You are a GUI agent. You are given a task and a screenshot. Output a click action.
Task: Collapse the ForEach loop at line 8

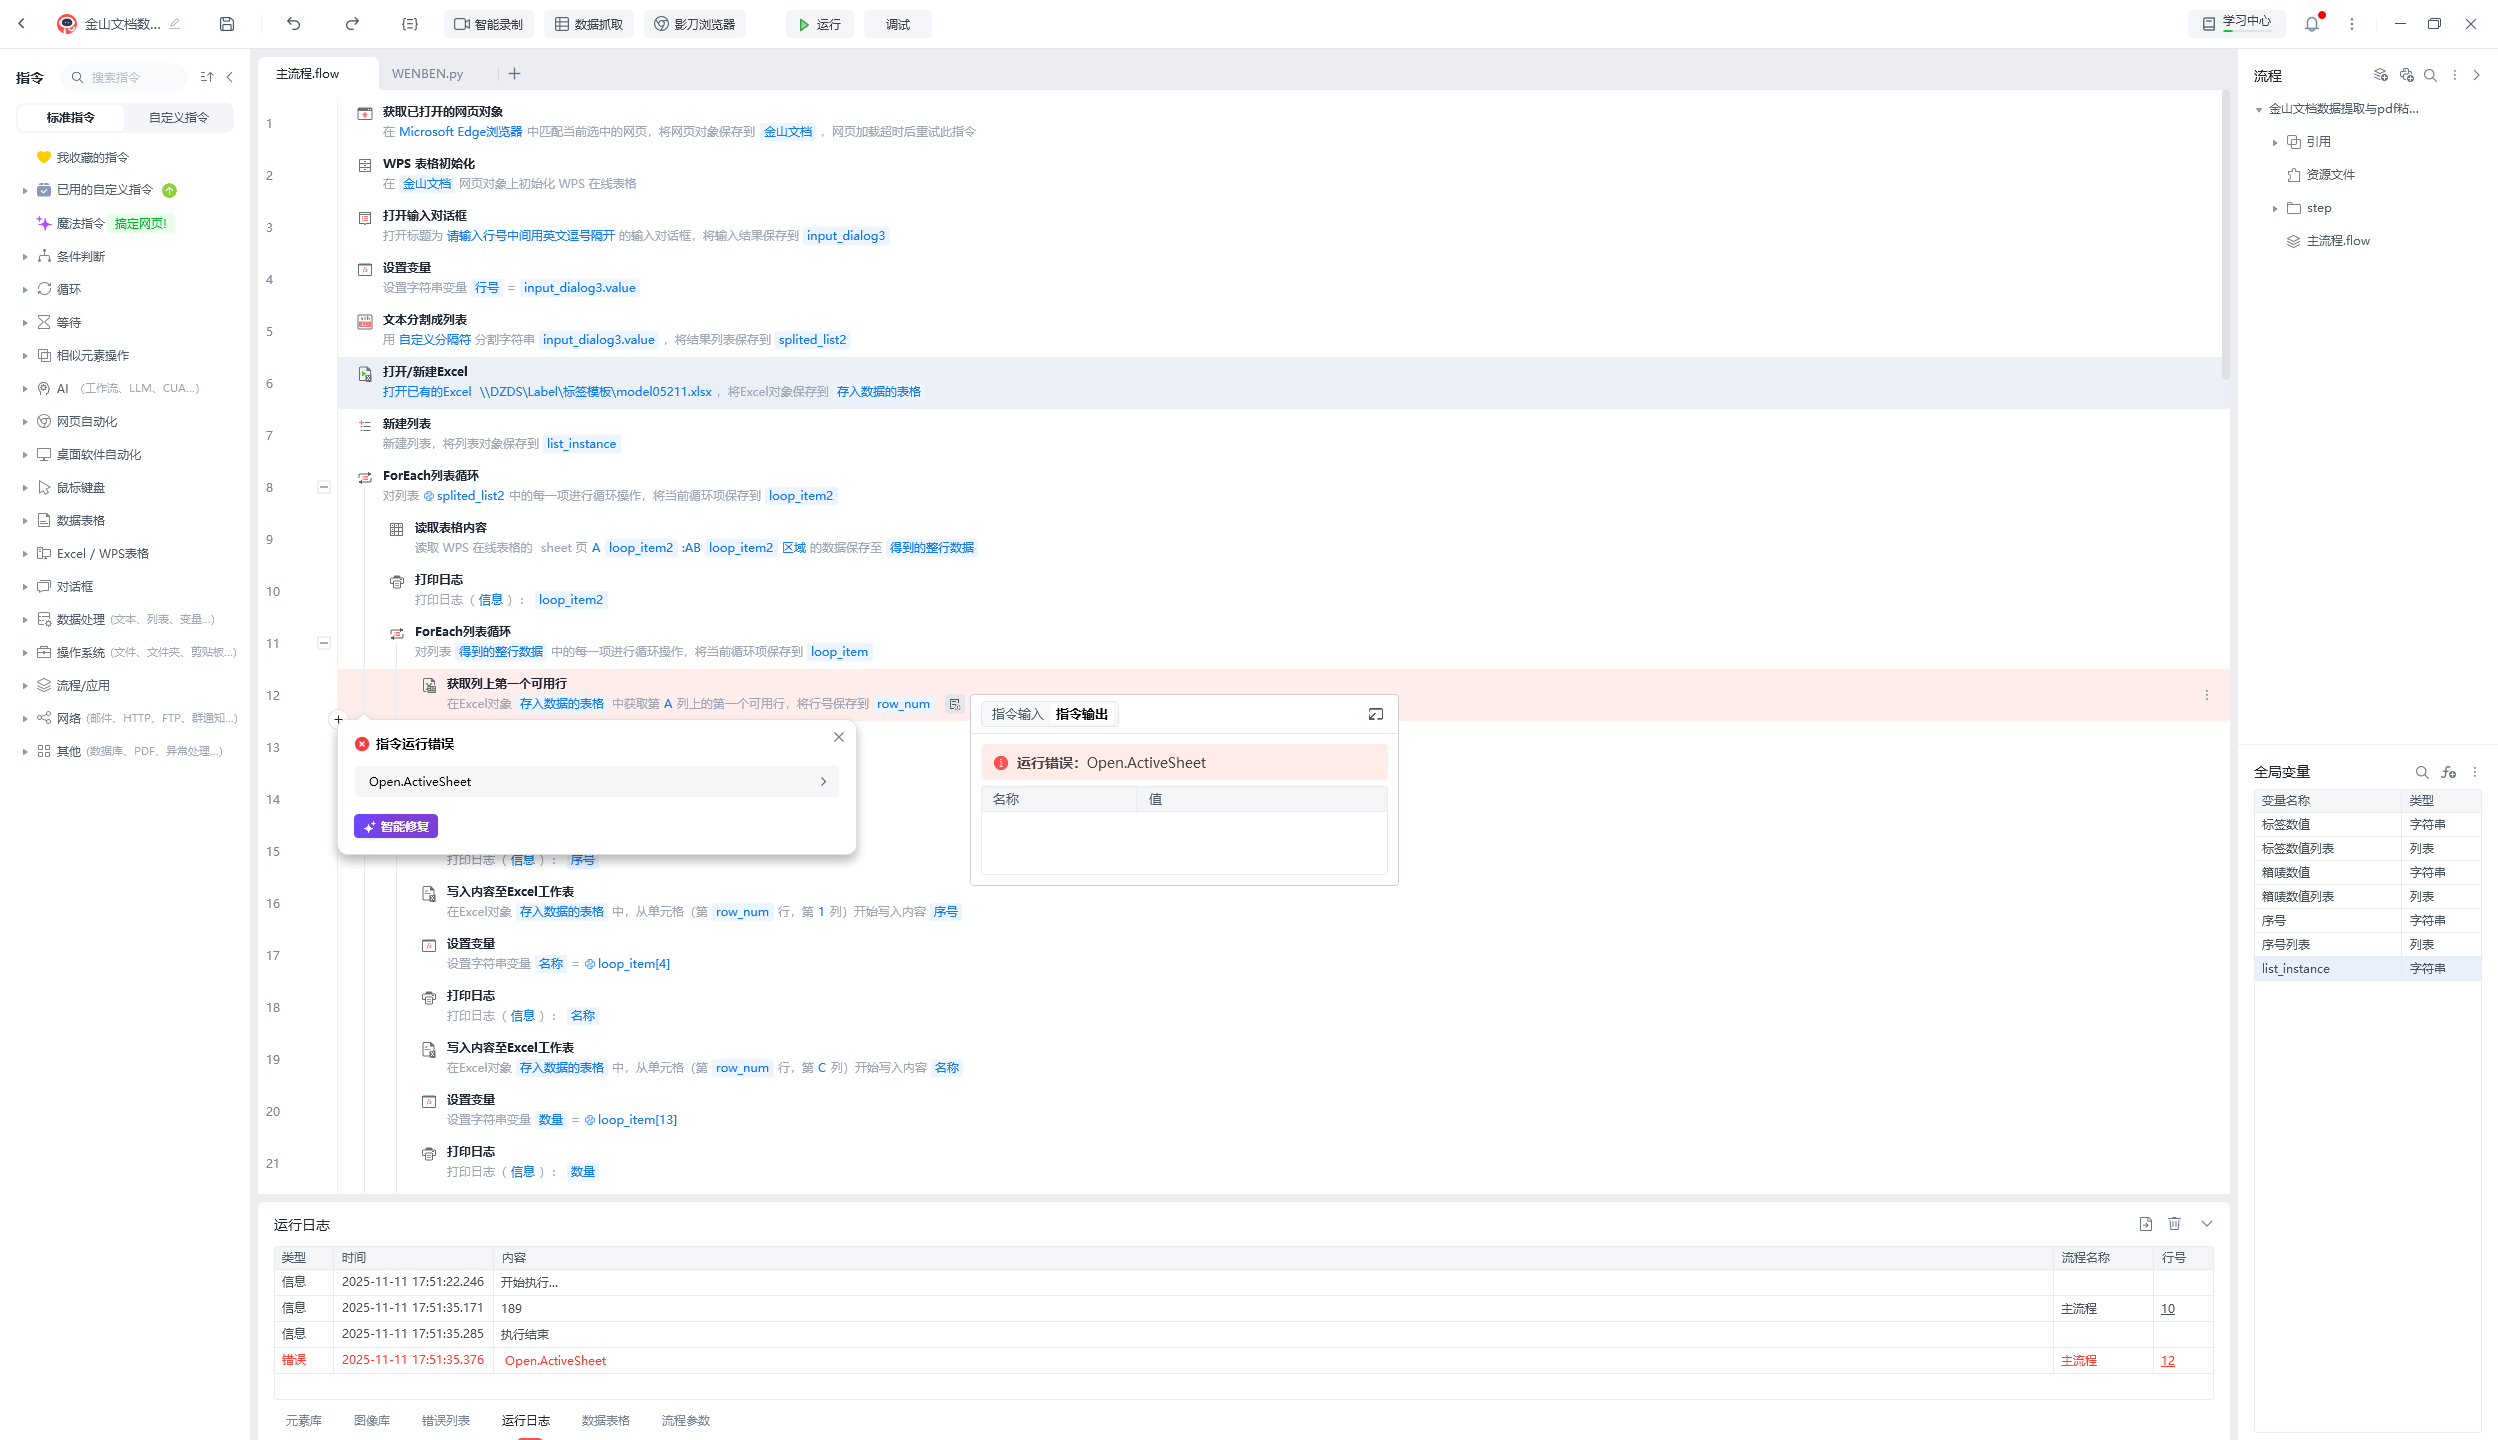[324, 487]
